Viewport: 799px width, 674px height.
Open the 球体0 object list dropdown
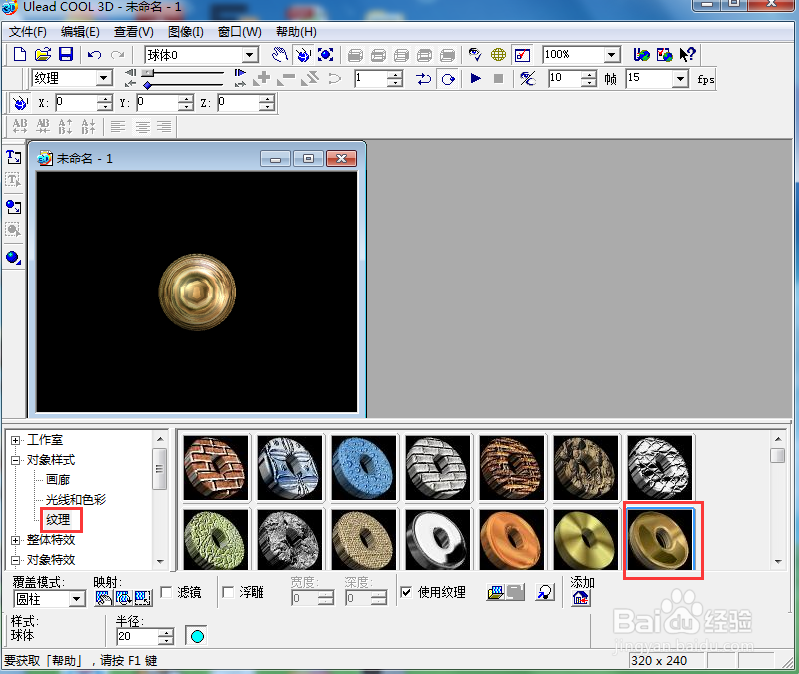tap(250, 55)
